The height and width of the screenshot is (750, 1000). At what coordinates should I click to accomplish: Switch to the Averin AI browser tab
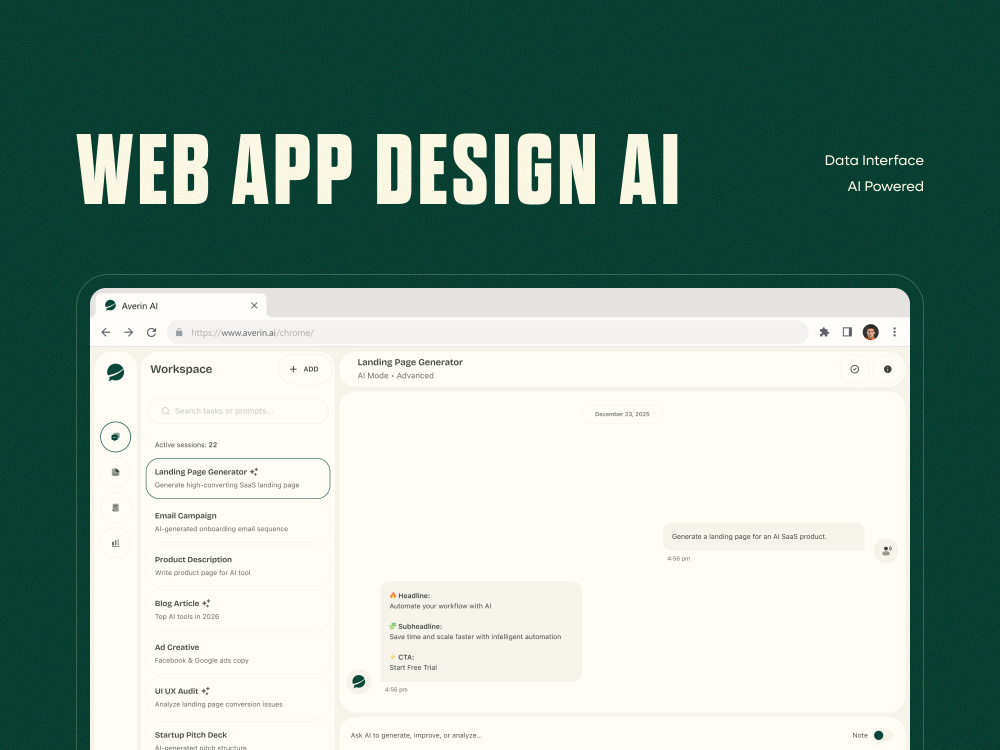180,305
